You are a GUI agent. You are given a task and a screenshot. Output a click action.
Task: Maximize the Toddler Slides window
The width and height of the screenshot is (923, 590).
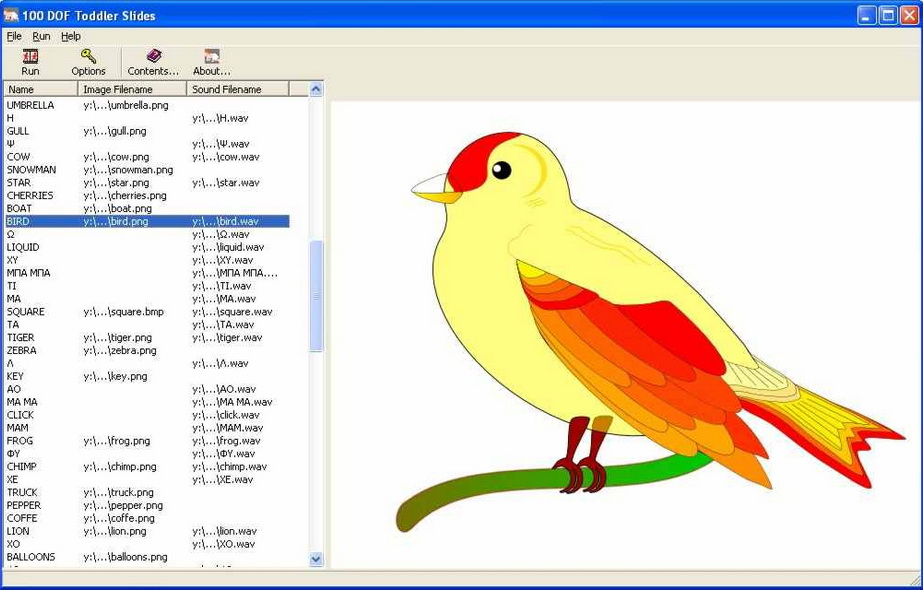[888, 15]
